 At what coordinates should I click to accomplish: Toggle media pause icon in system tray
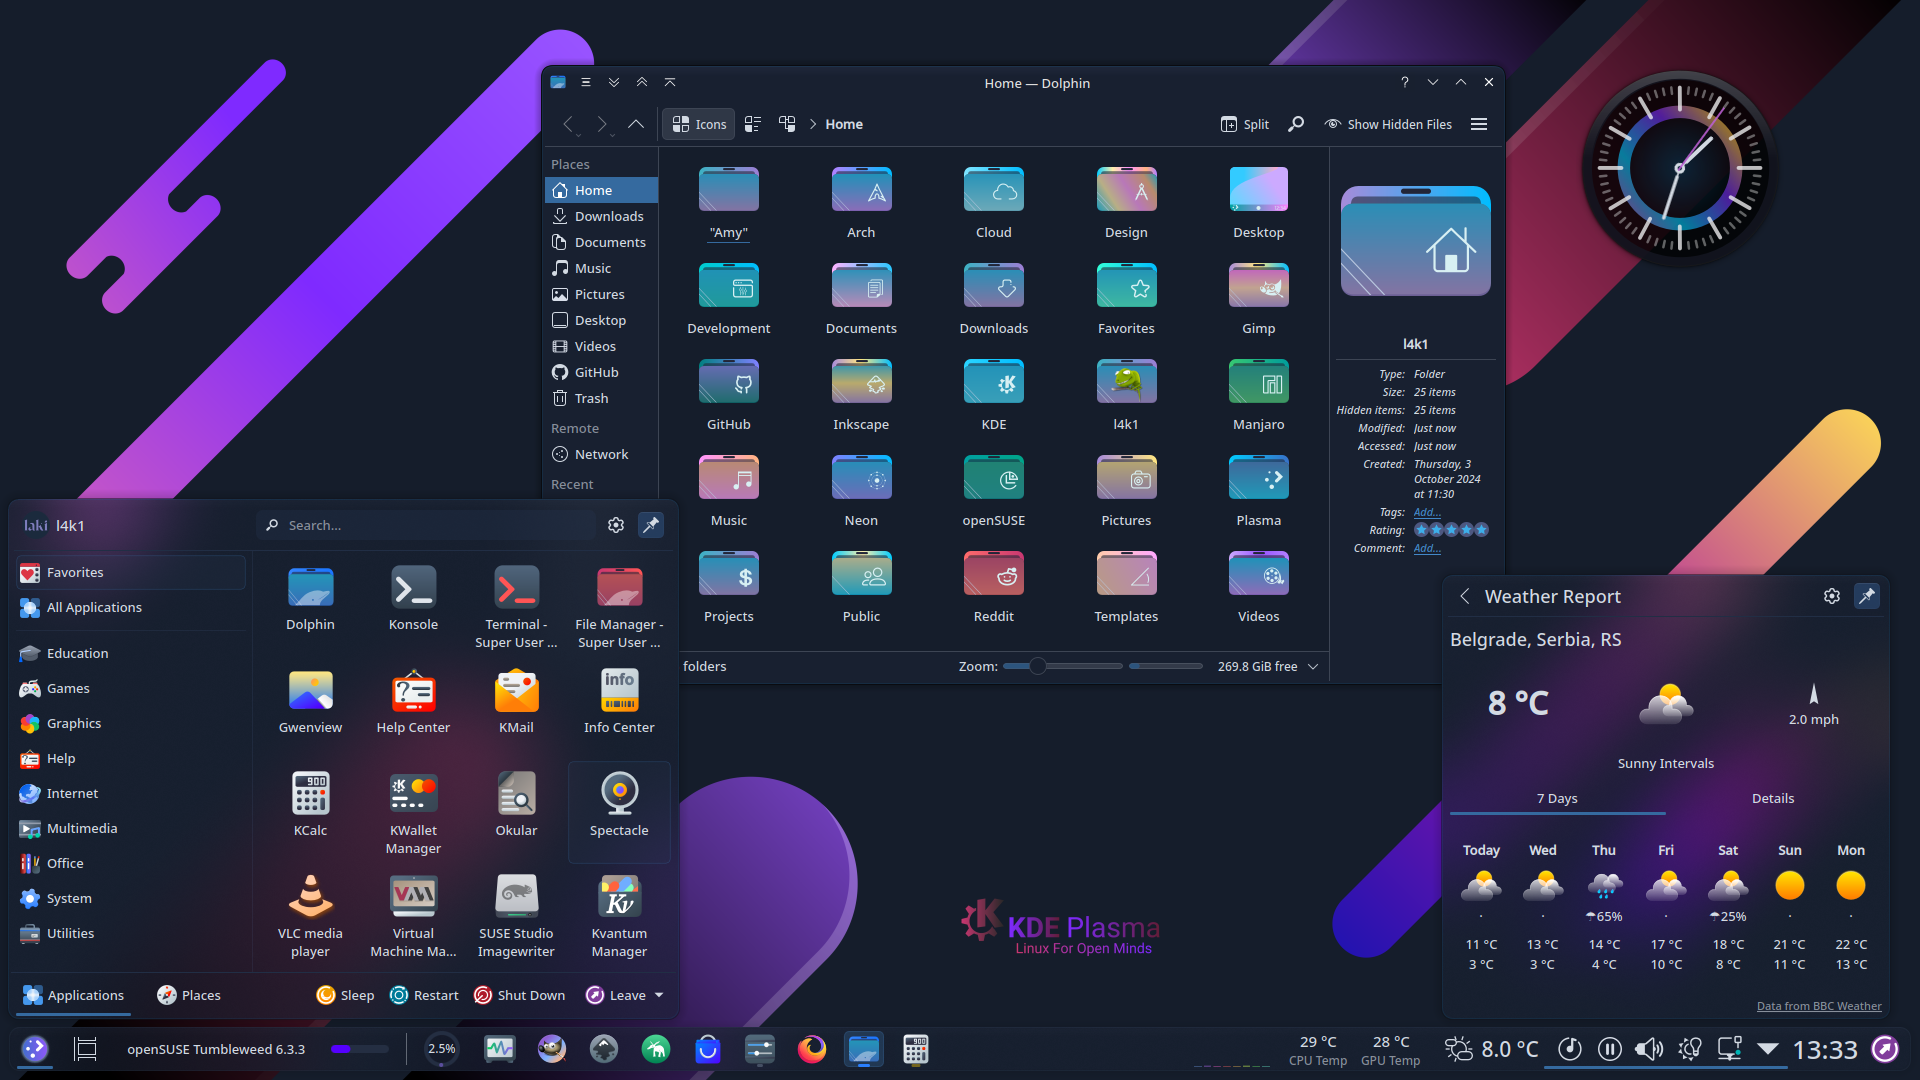1609,1049
